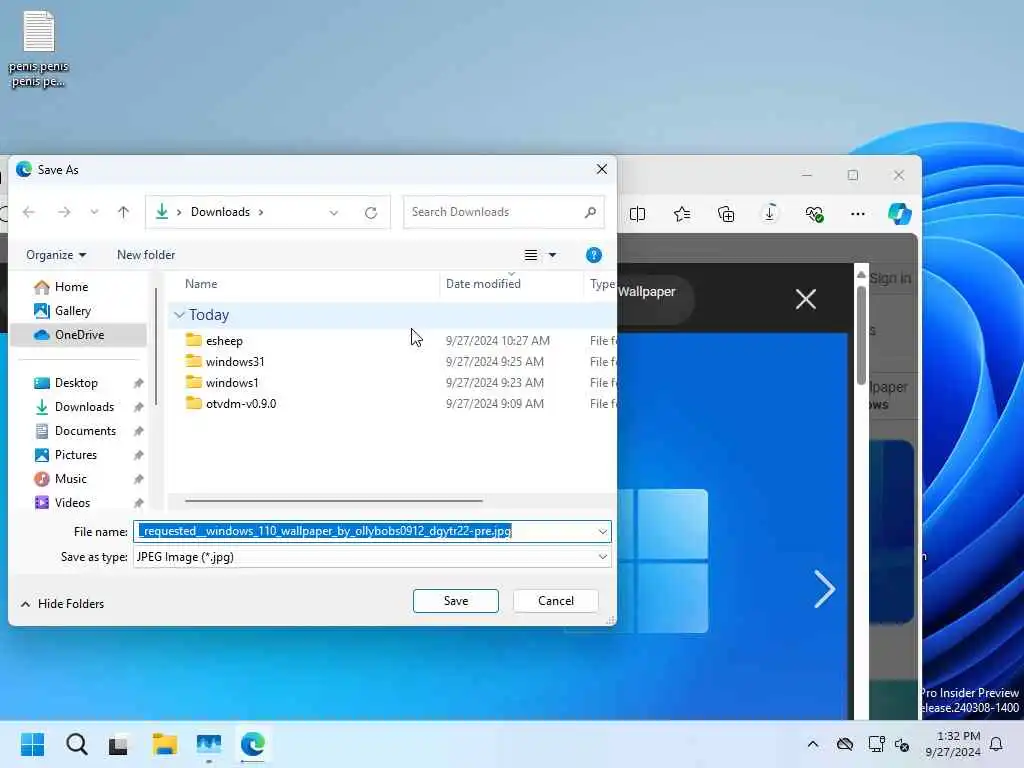Open Edge split screen icon
The width and height of the screenshot is (1024, 768).
click(637, 214)
